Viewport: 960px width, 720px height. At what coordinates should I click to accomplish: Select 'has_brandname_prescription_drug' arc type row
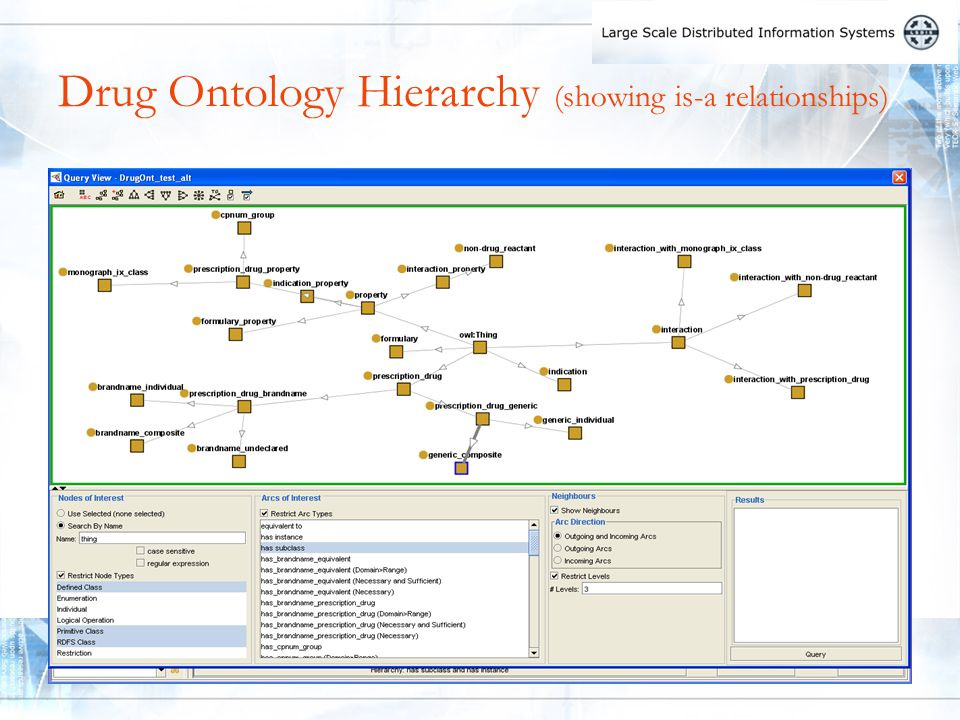point(394,603)
